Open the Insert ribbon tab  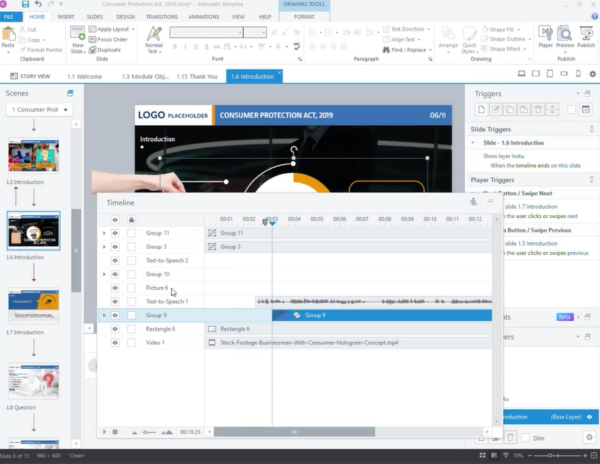(66, 17)
